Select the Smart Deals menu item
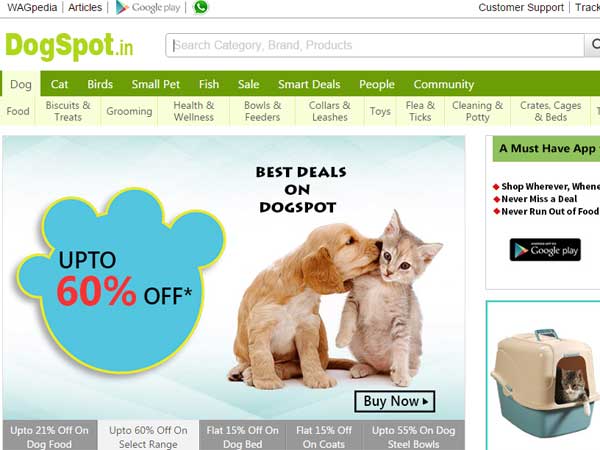 point(309,84)
